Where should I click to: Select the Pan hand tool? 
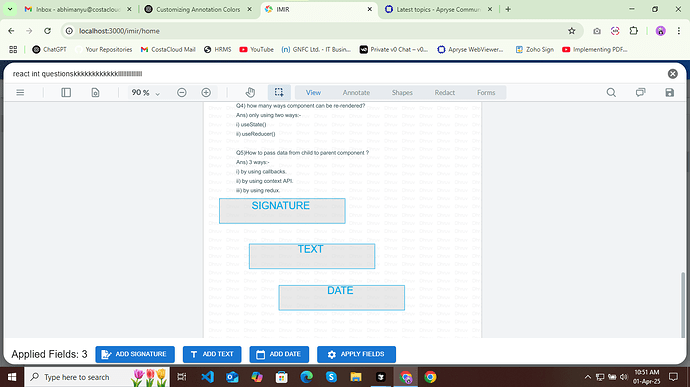click(x=250, y=92)
